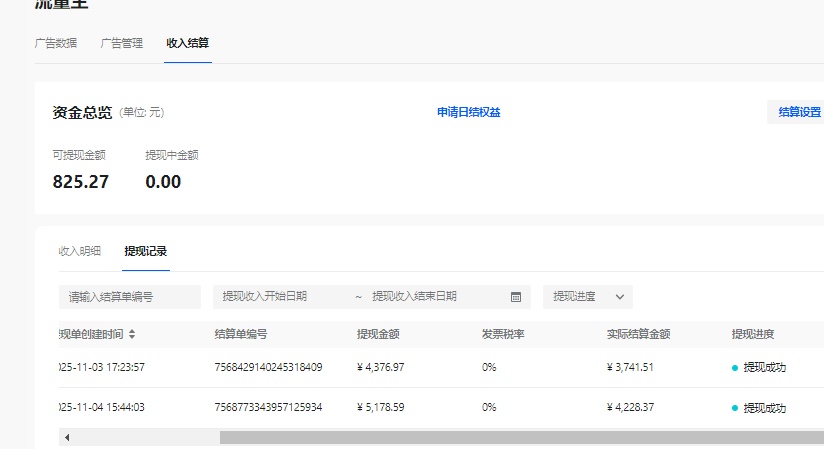Select the 提现记录 sub-tab
The width and height of the screenshot is (824, 449).
(146, 251)
